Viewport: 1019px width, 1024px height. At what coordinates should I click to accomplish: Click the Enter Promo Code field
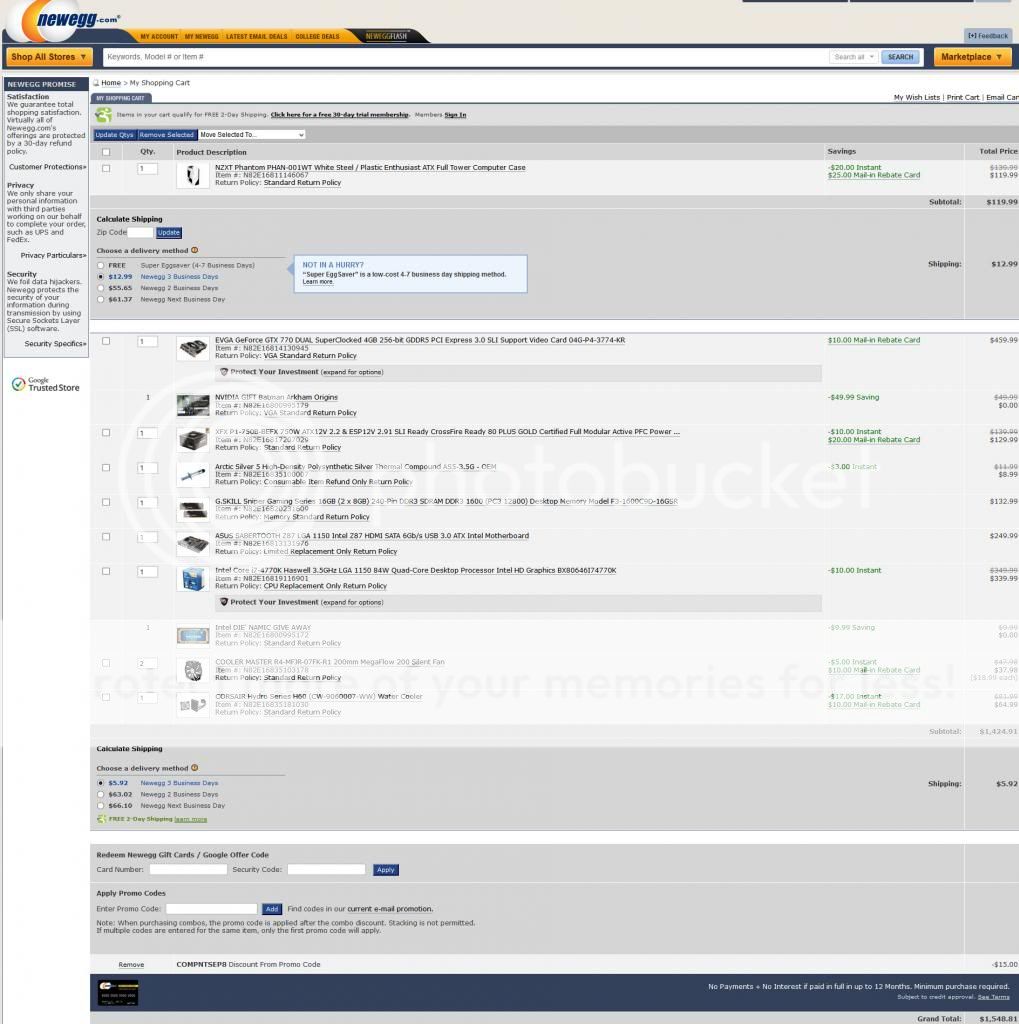pyautogui.click(x=211, y=909)
